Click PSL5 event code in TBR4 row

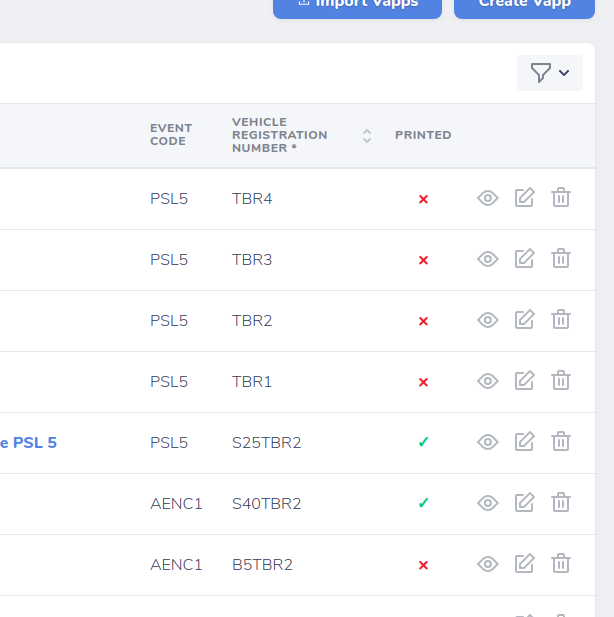169,199
